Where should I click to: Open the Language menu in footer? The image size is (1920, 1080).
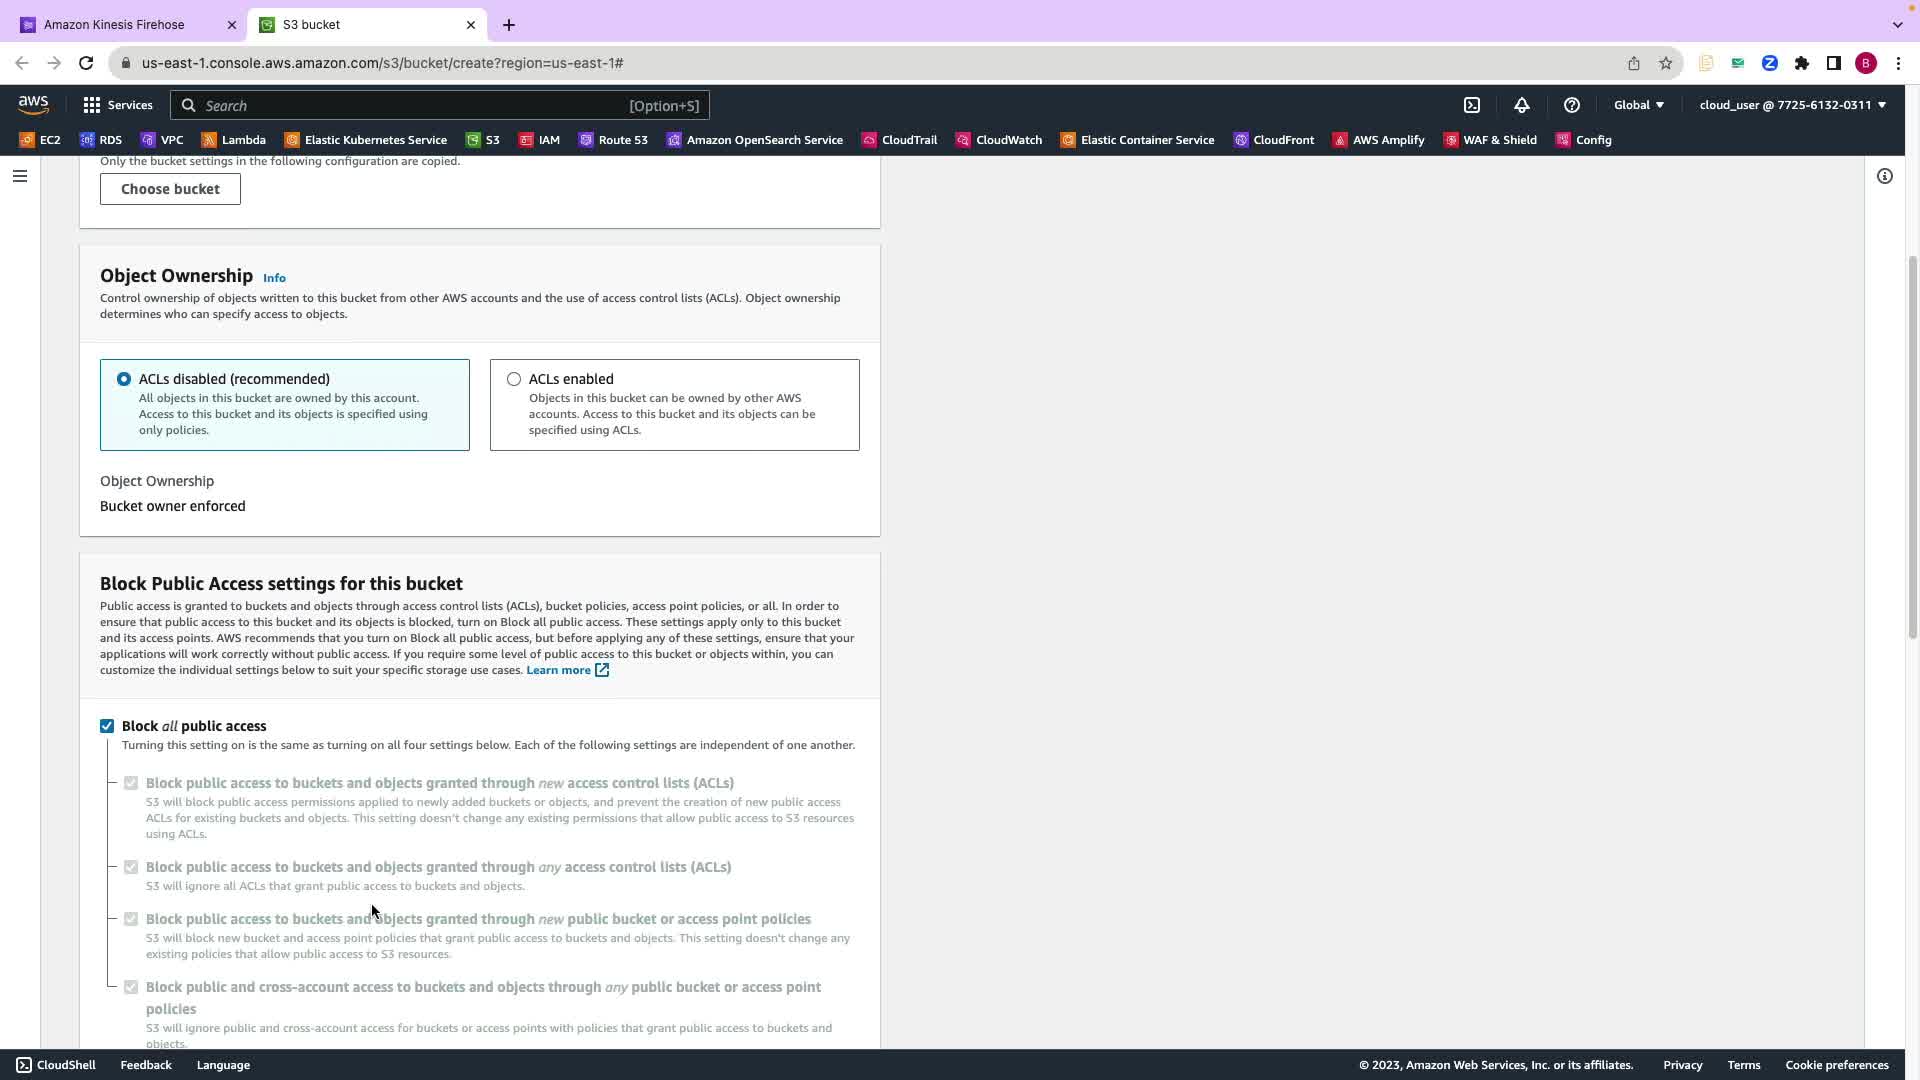click(223, 1065)
